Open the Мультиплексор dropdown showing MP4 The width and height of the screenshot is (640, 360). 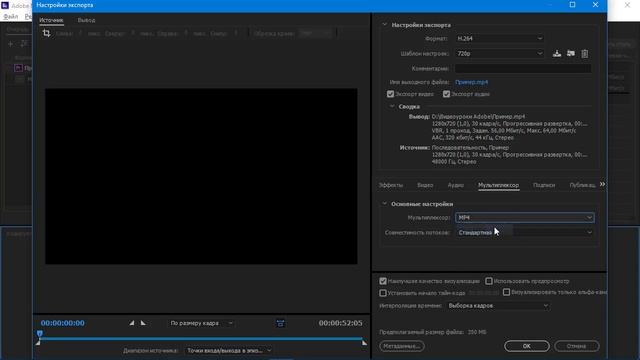(x=525, y=218)
